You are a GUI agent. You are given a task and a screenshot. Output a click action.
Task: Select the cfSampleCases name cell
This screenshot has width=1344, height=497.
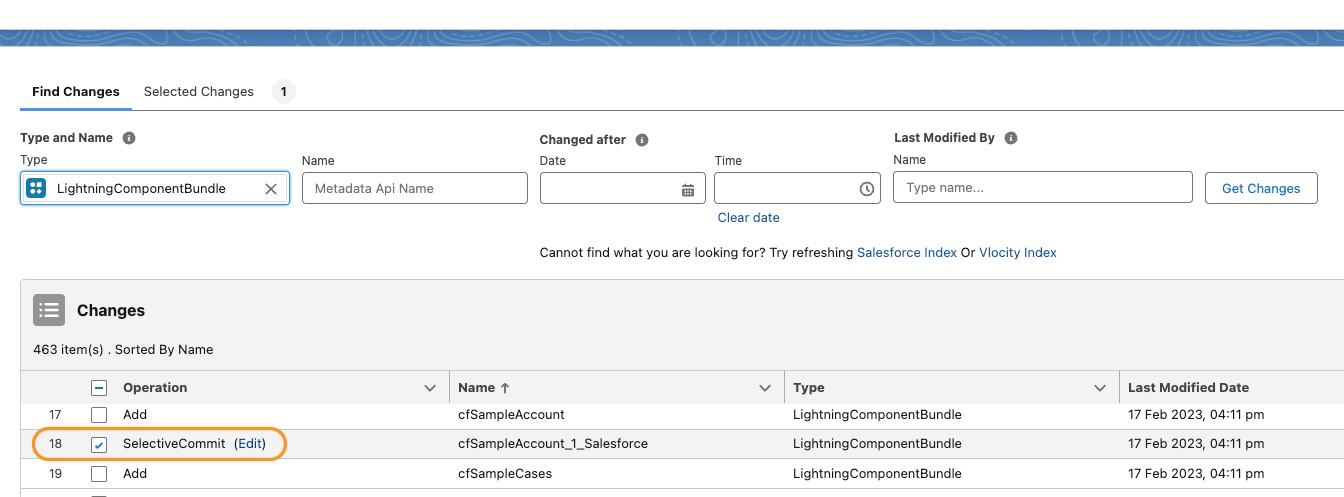[x=505, y=473]
